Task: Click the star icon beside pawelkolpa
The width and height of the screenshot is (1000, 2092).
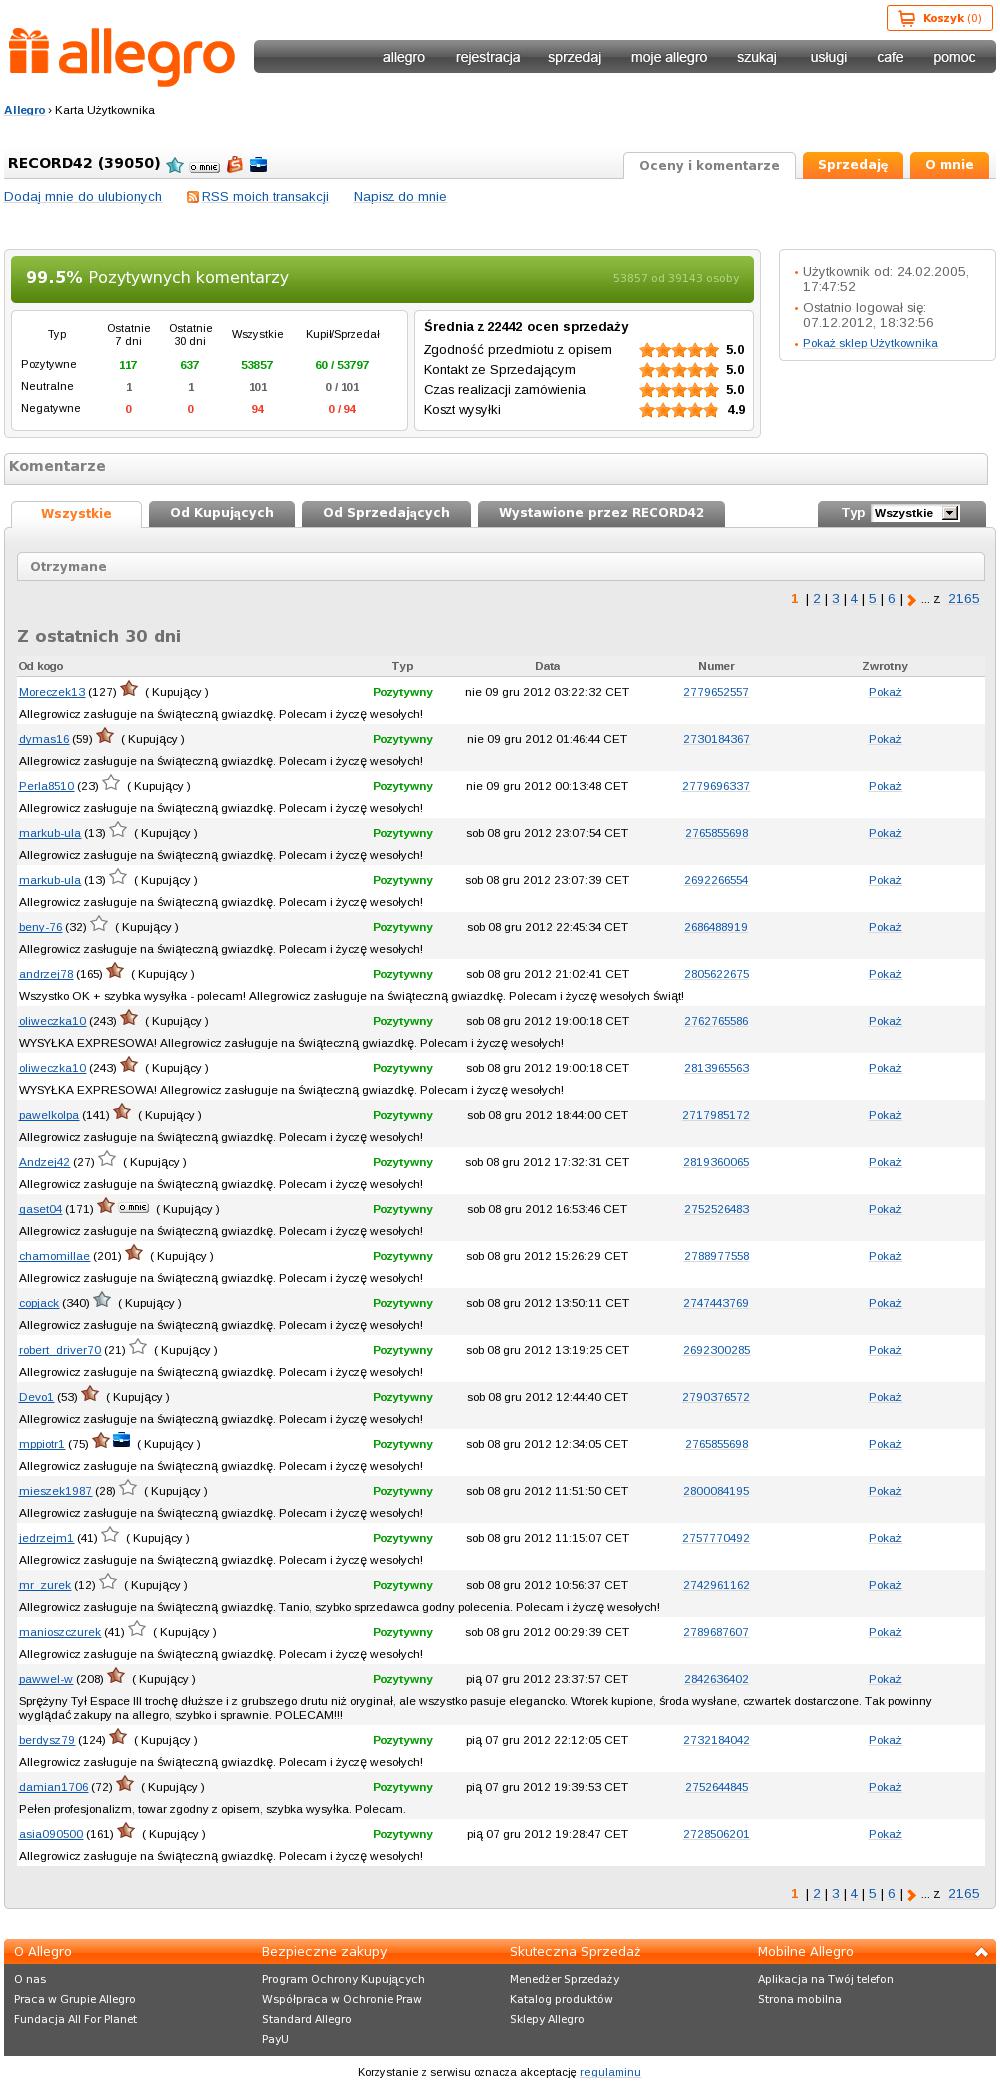Action: [x=122, y=1112]
